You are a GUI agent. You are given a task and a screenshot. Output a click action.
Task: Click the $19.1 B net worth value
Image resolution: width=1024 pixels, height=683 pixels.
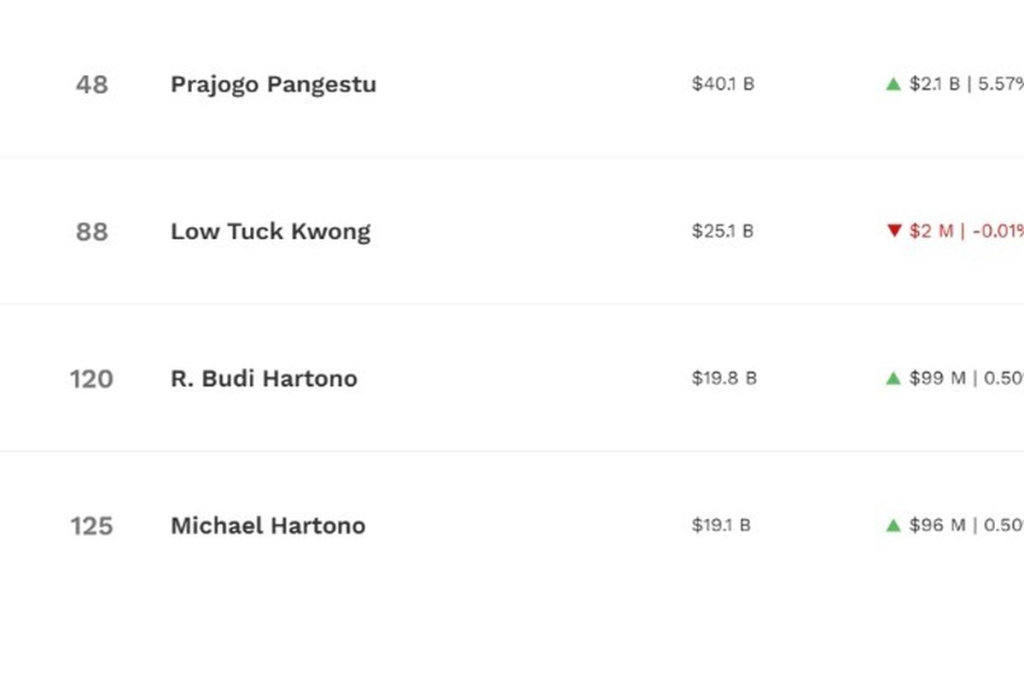(x=721, y=525)
